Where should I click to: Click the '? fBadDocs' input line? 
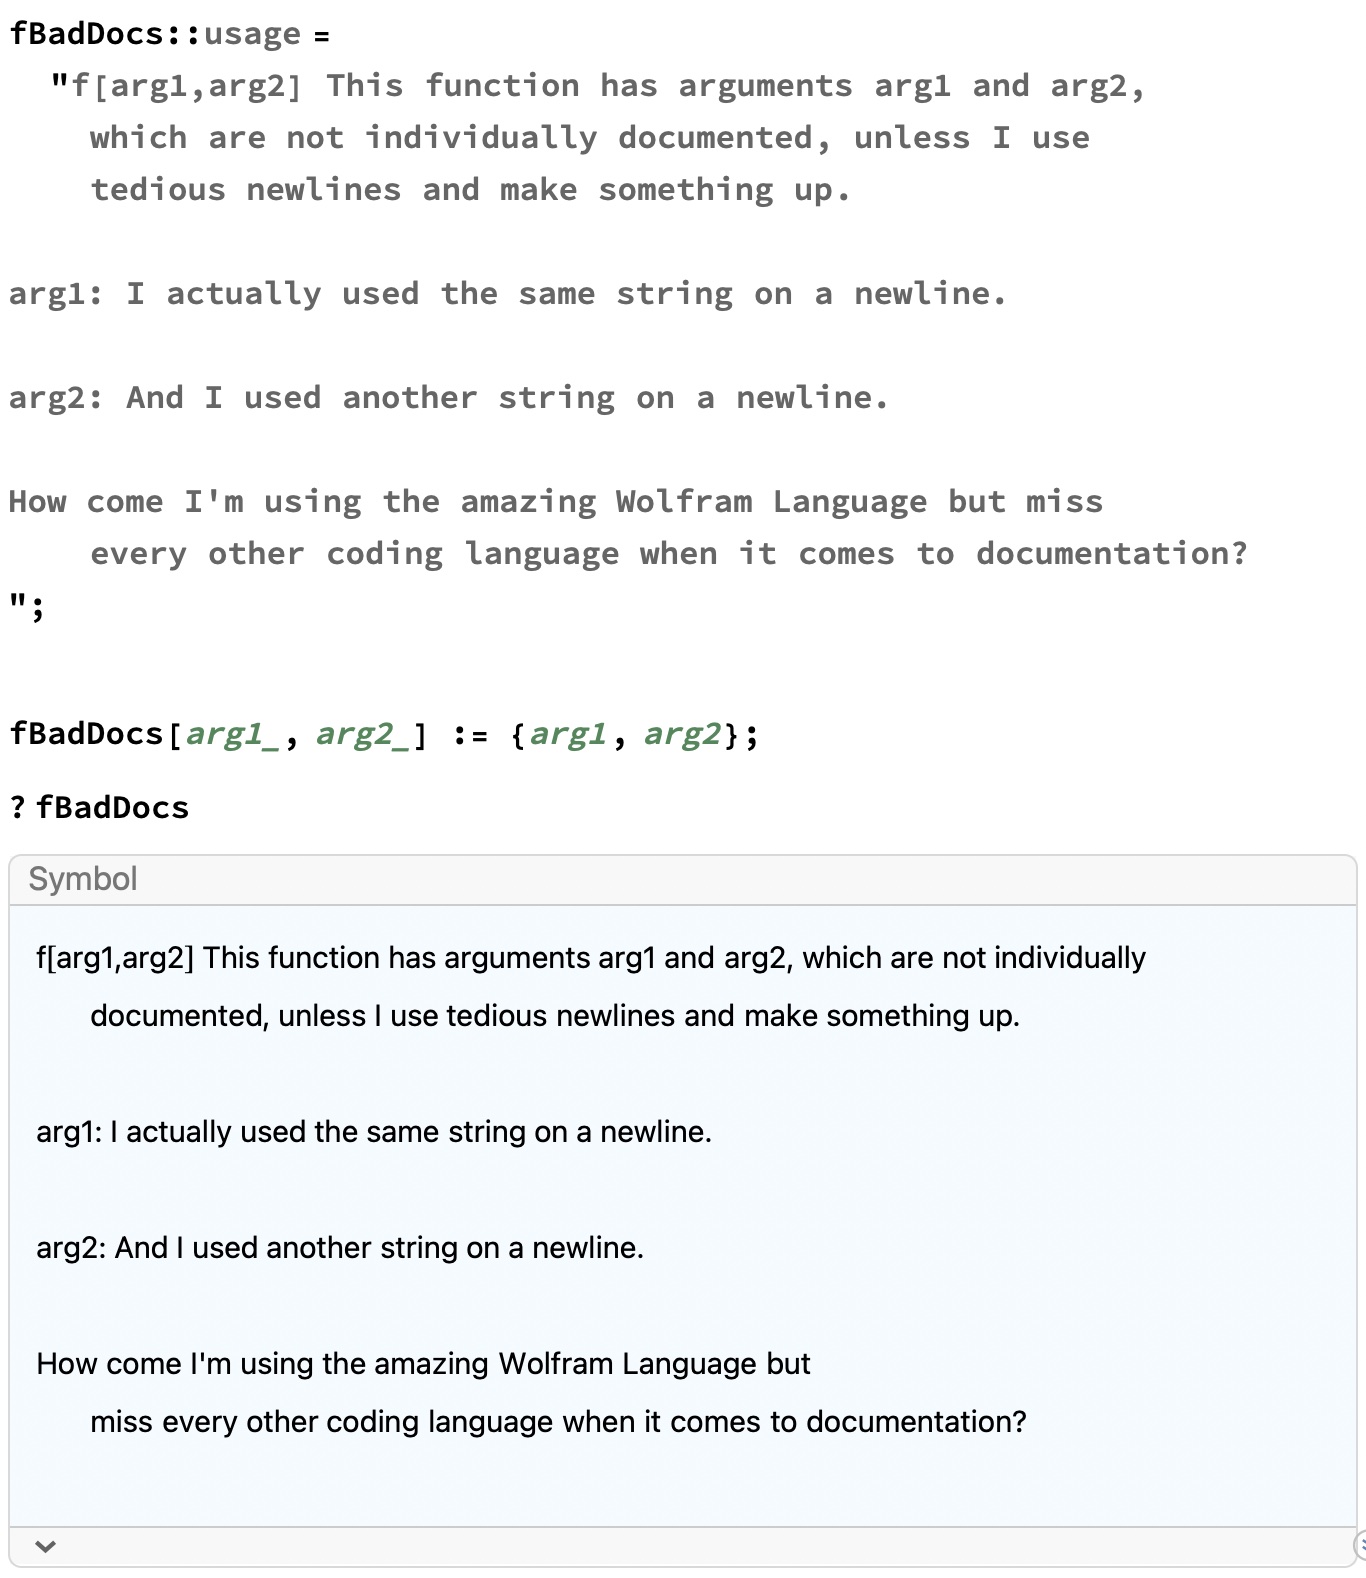(x=100, y=807)
